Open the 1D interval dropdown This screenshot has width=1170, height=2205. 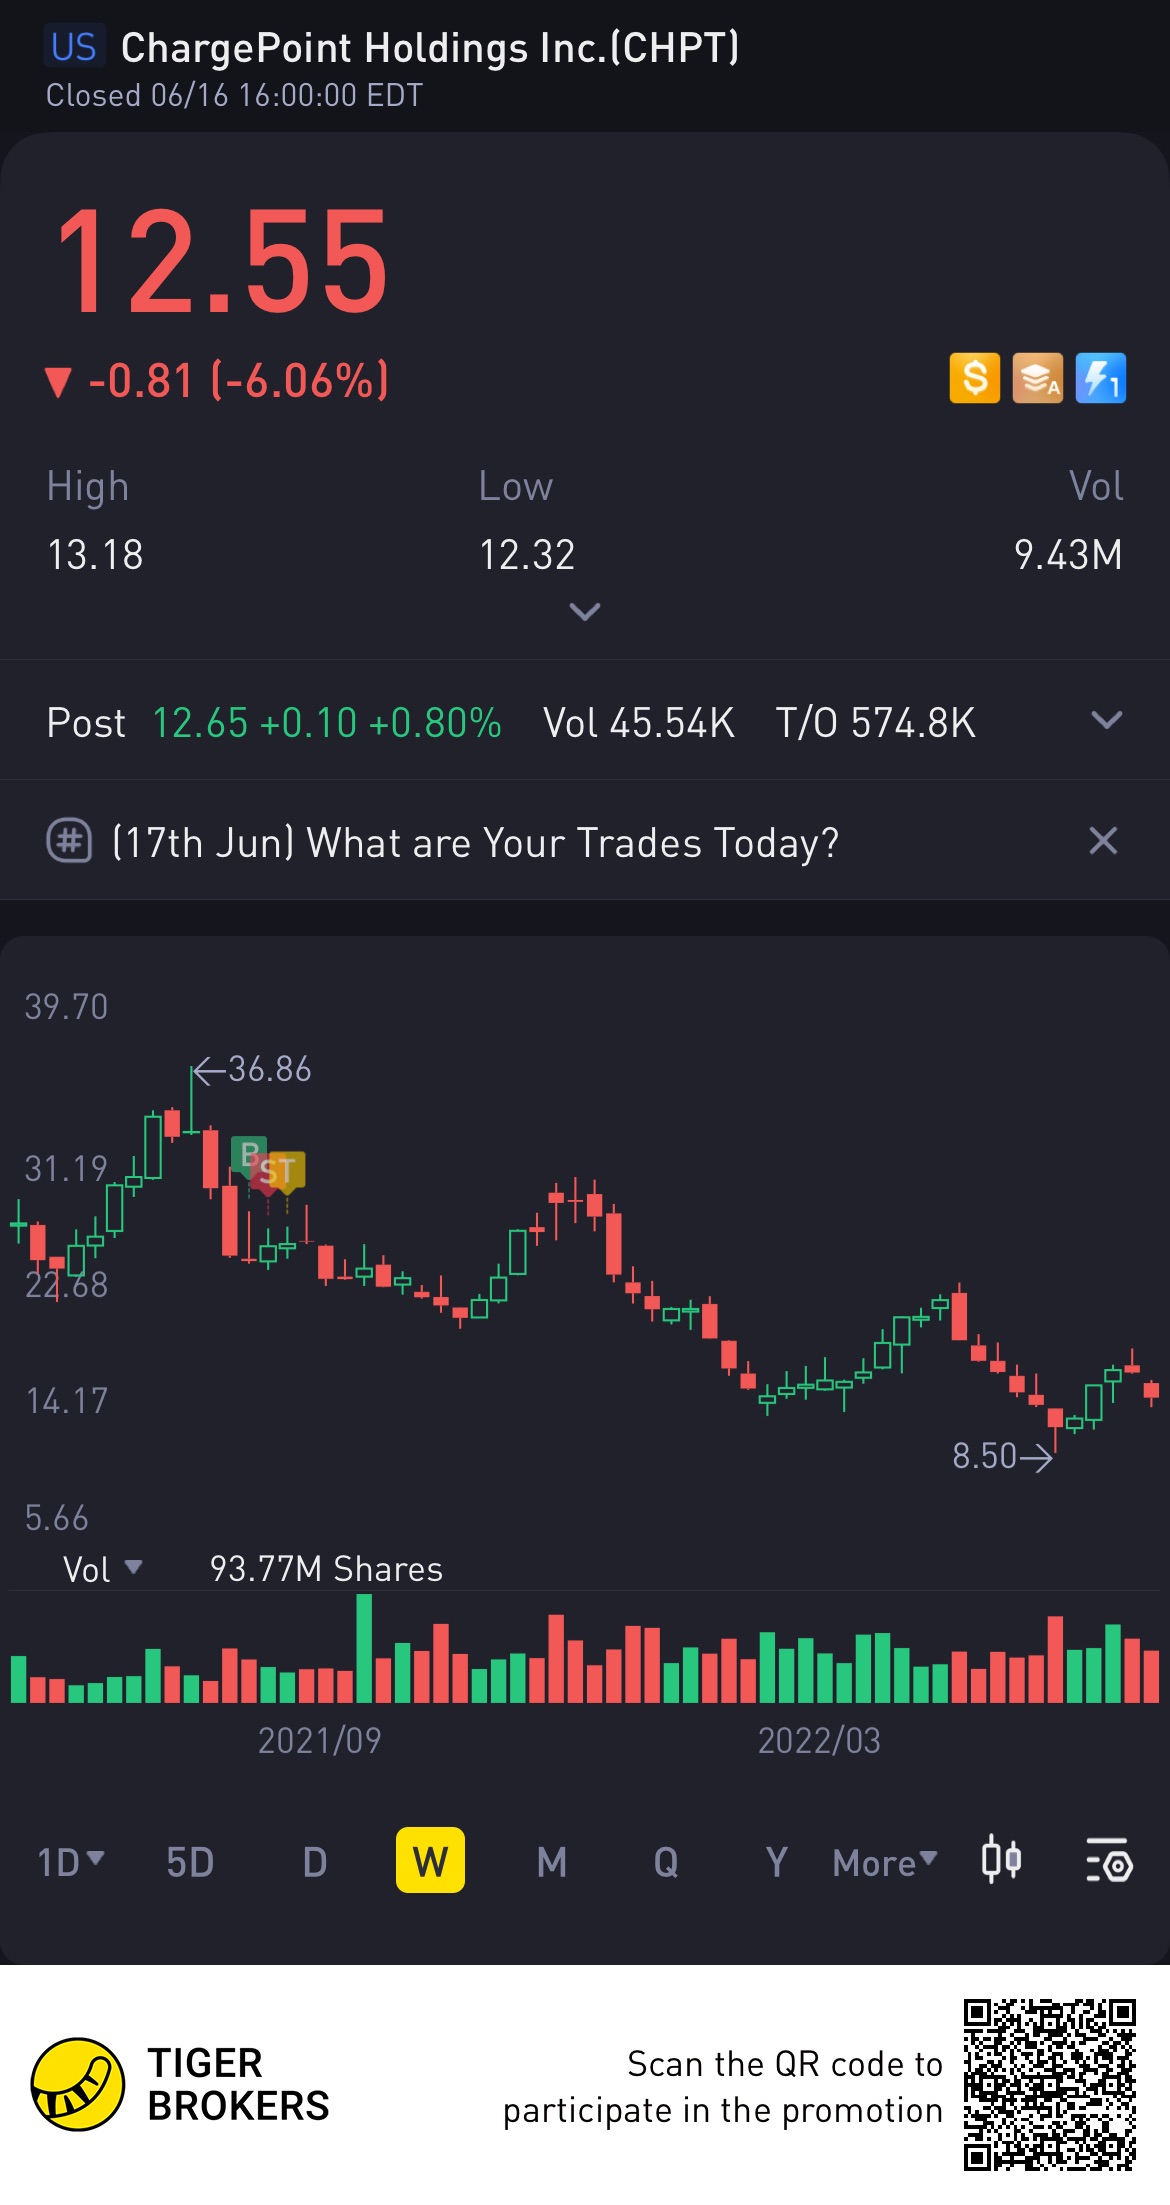click(70, 1862)
